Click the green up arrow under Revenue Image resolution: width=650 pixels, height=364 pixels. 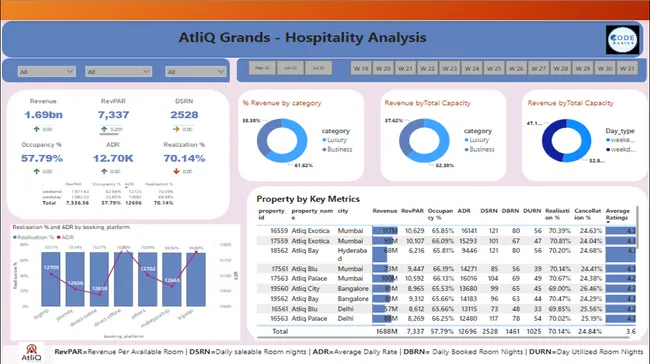pos(36,129)
